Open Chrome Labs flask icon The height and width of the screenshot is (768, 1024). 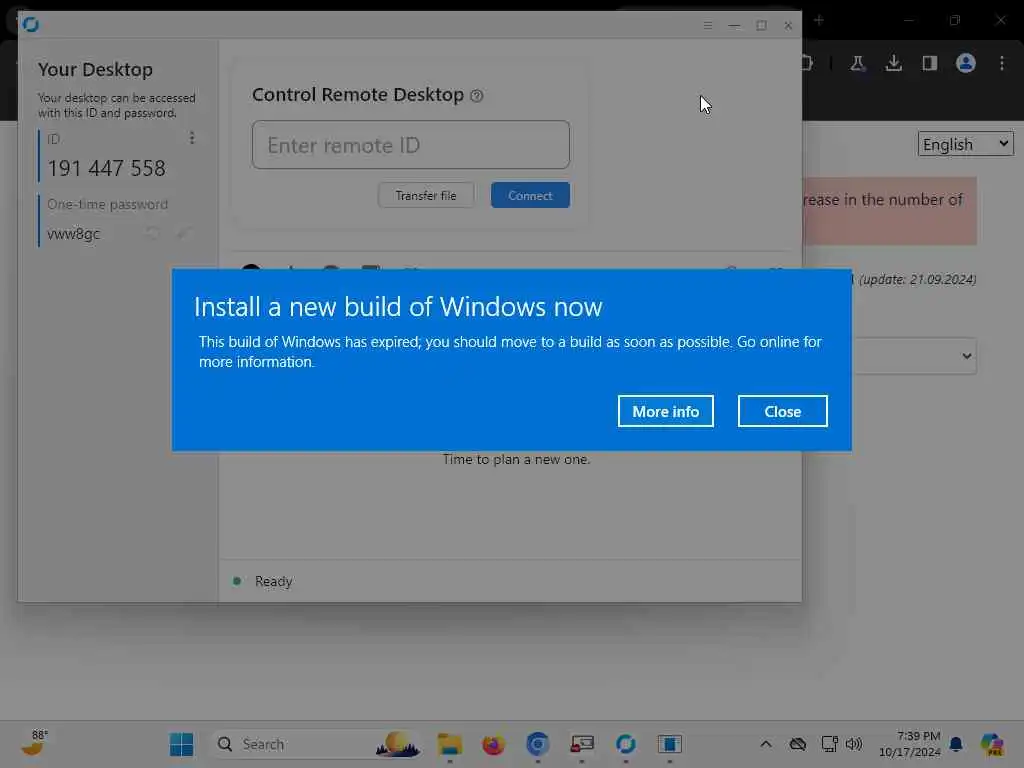pyautogui.click(x=857, y=63)
